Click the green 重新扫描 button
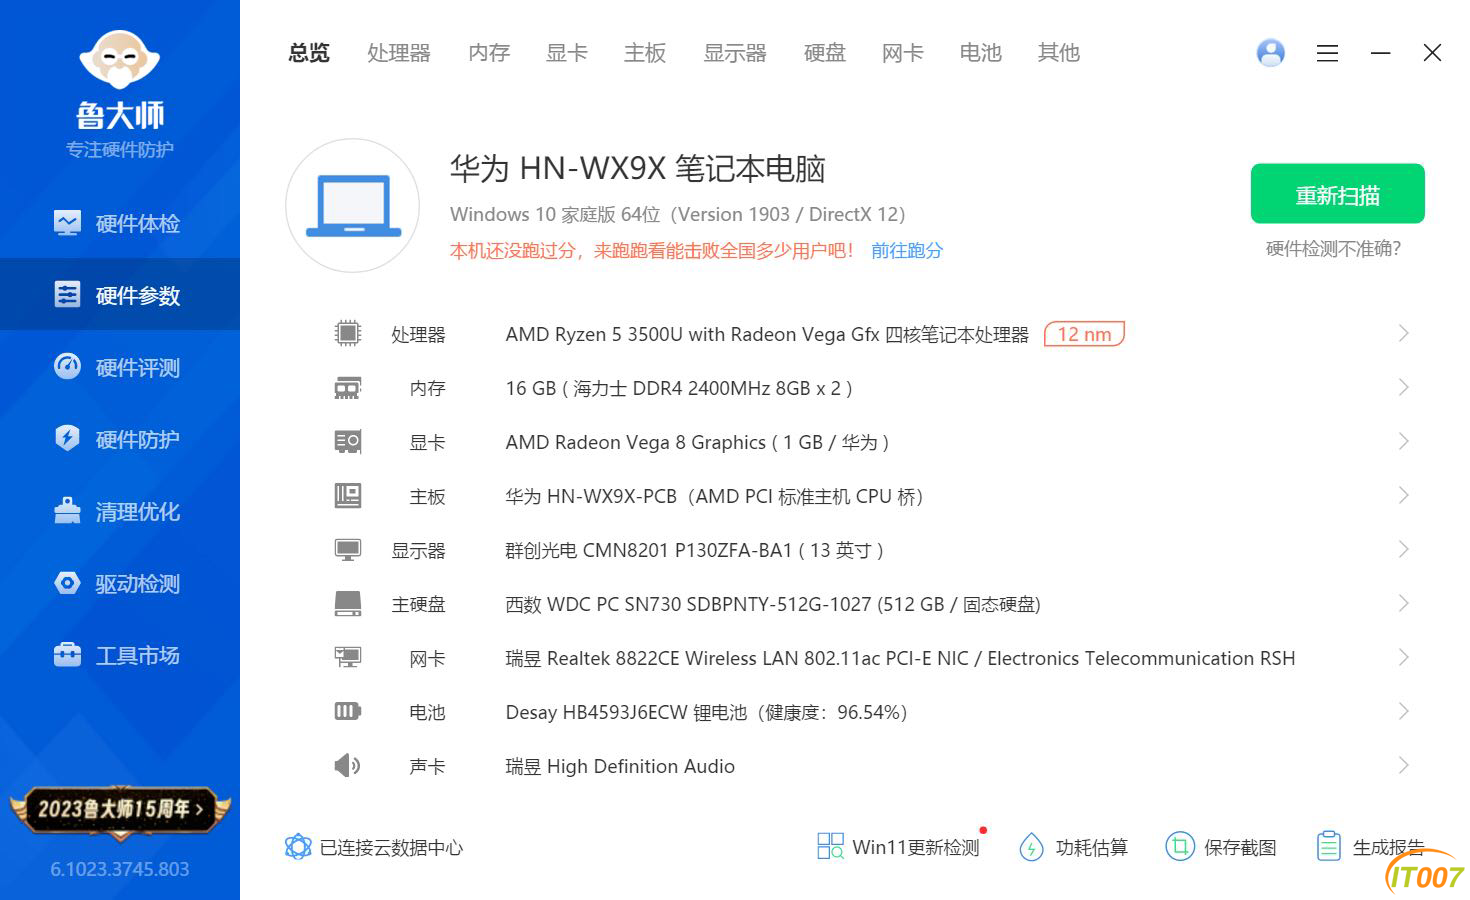Viewport: 1470px width, 900px height. [1338, 194]
